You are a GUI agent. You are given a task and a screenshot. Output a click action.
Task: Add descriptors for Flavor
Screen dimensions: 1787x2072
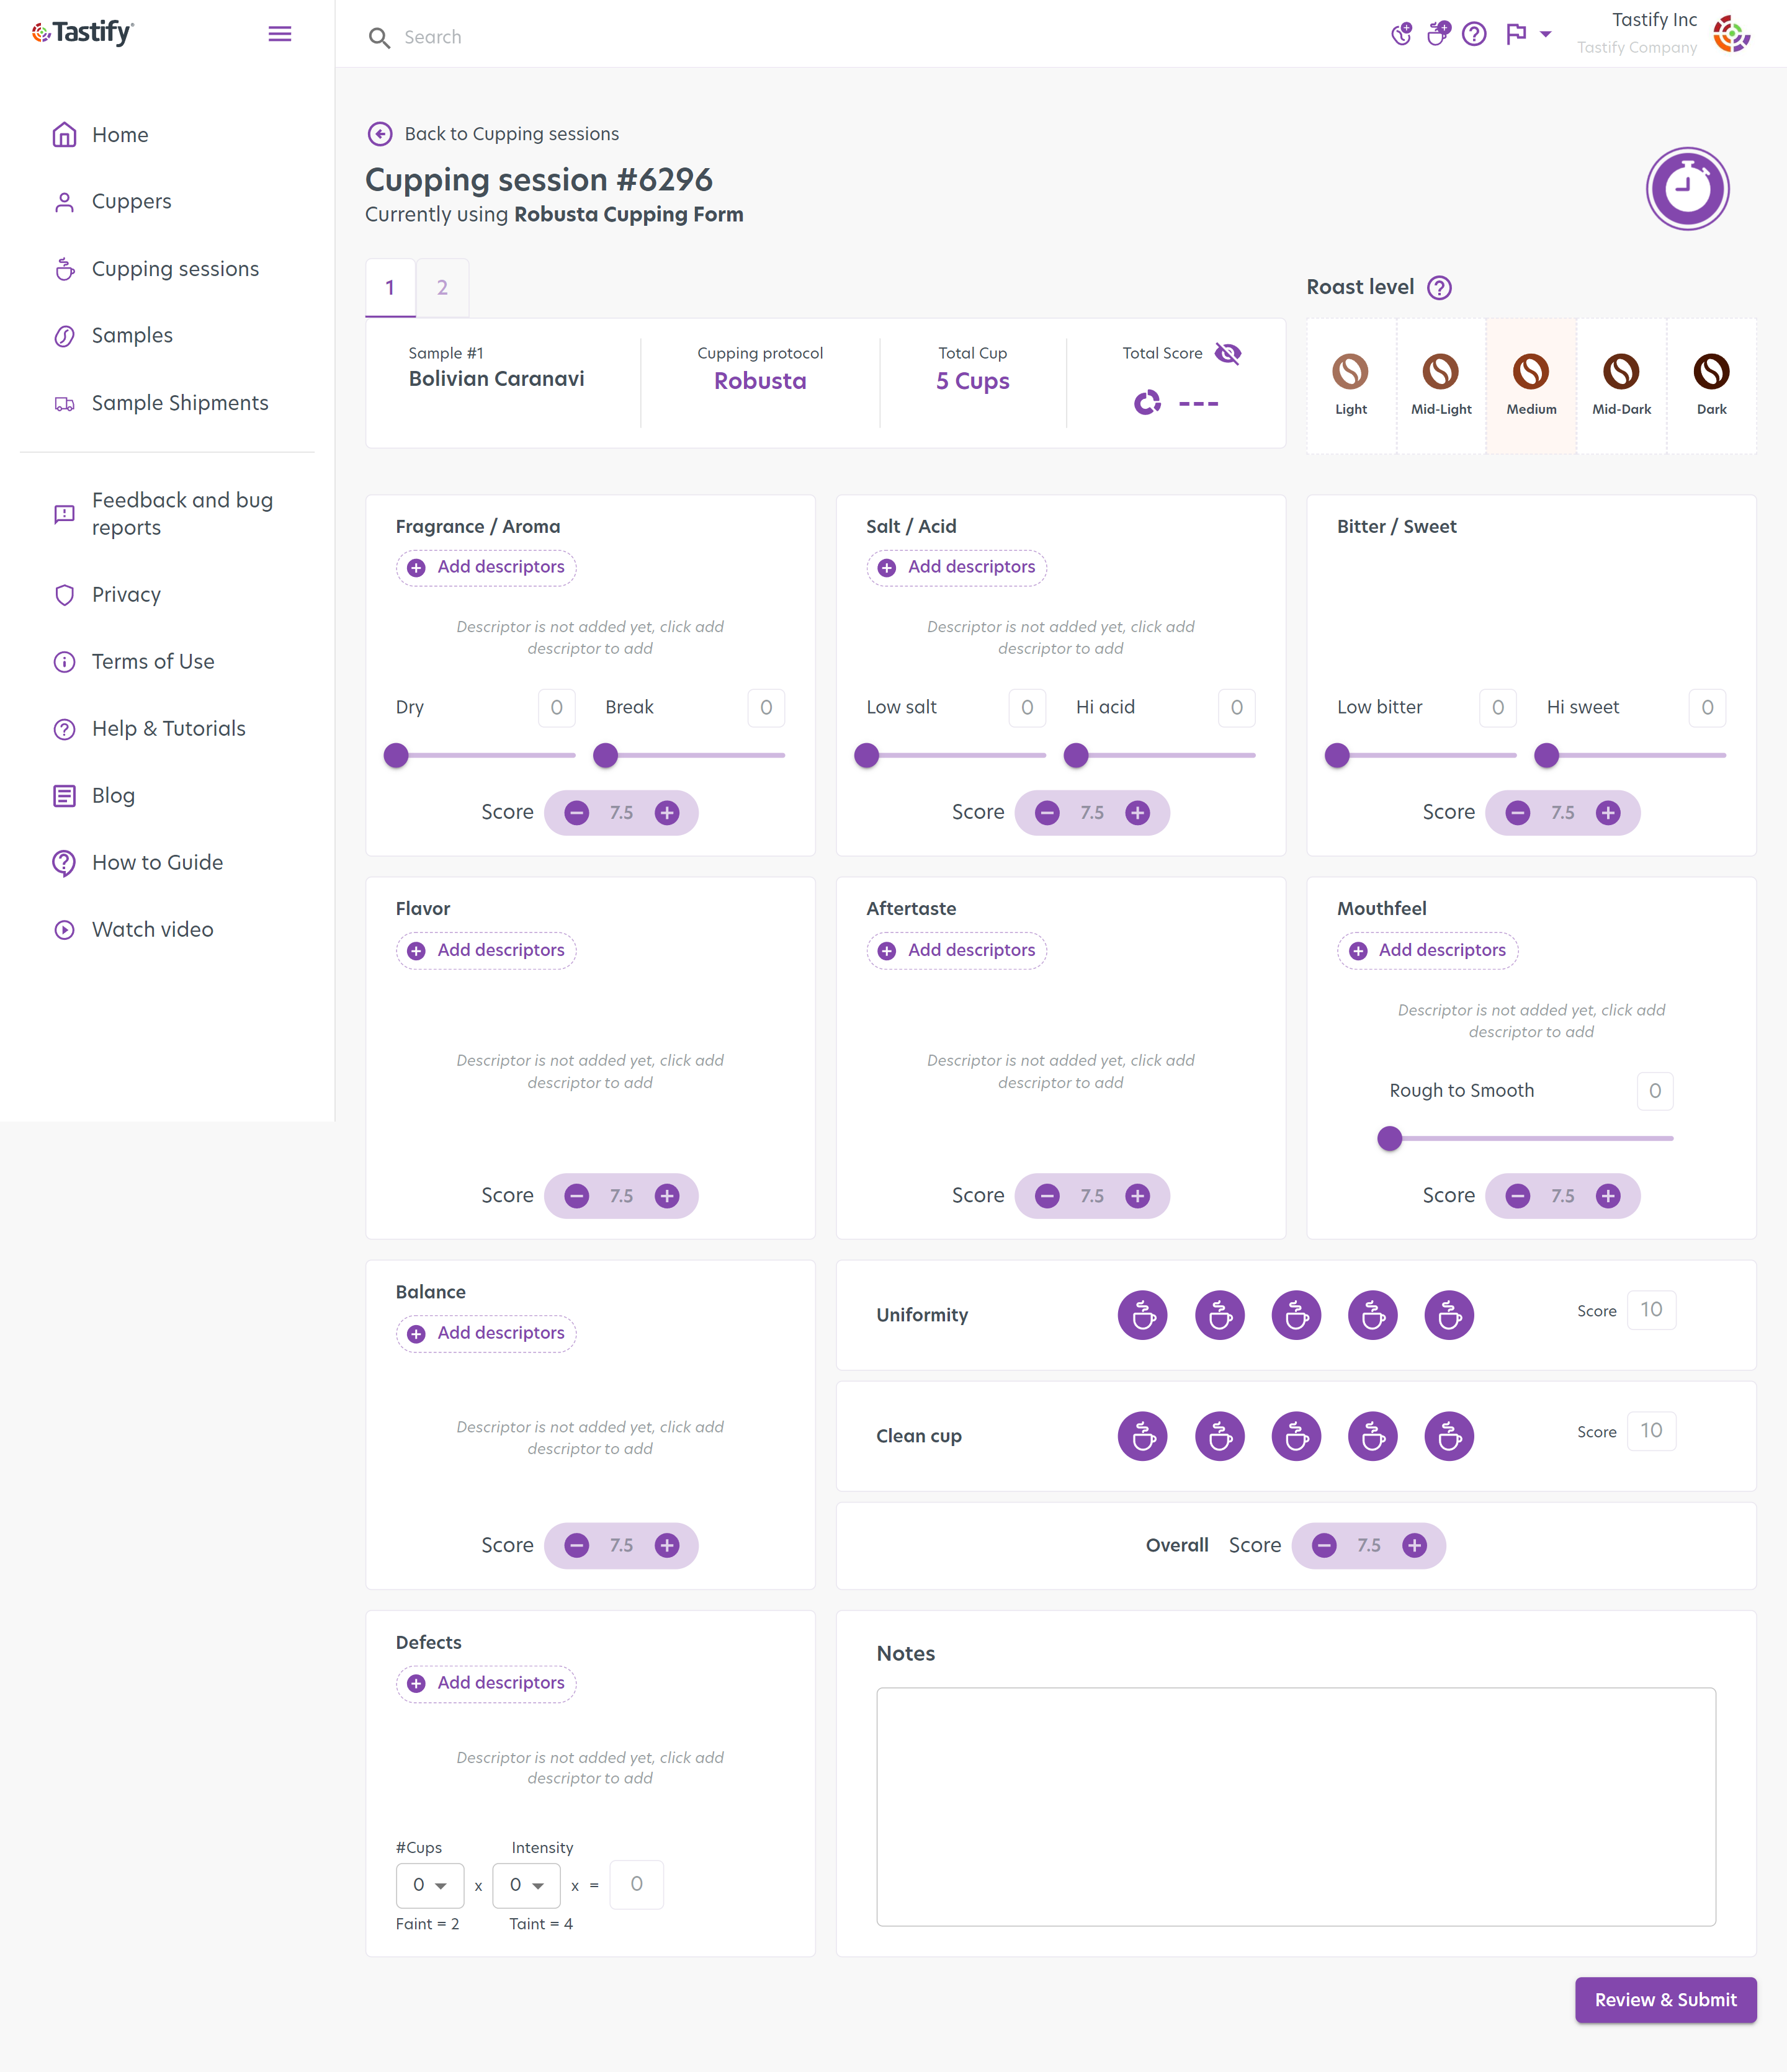coord(487,950)
